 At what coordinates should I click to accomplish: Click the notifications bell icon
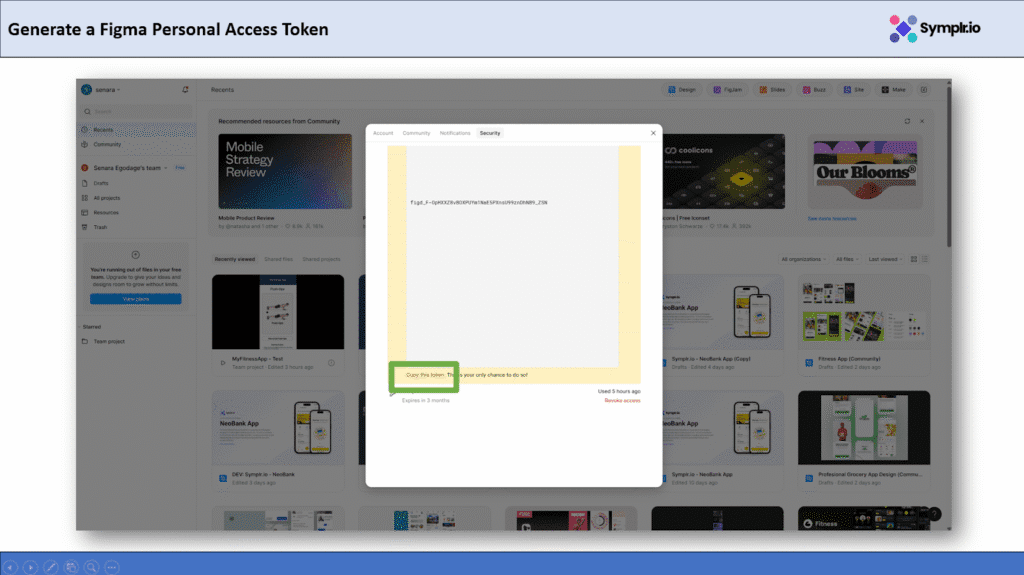pos(185,89)
